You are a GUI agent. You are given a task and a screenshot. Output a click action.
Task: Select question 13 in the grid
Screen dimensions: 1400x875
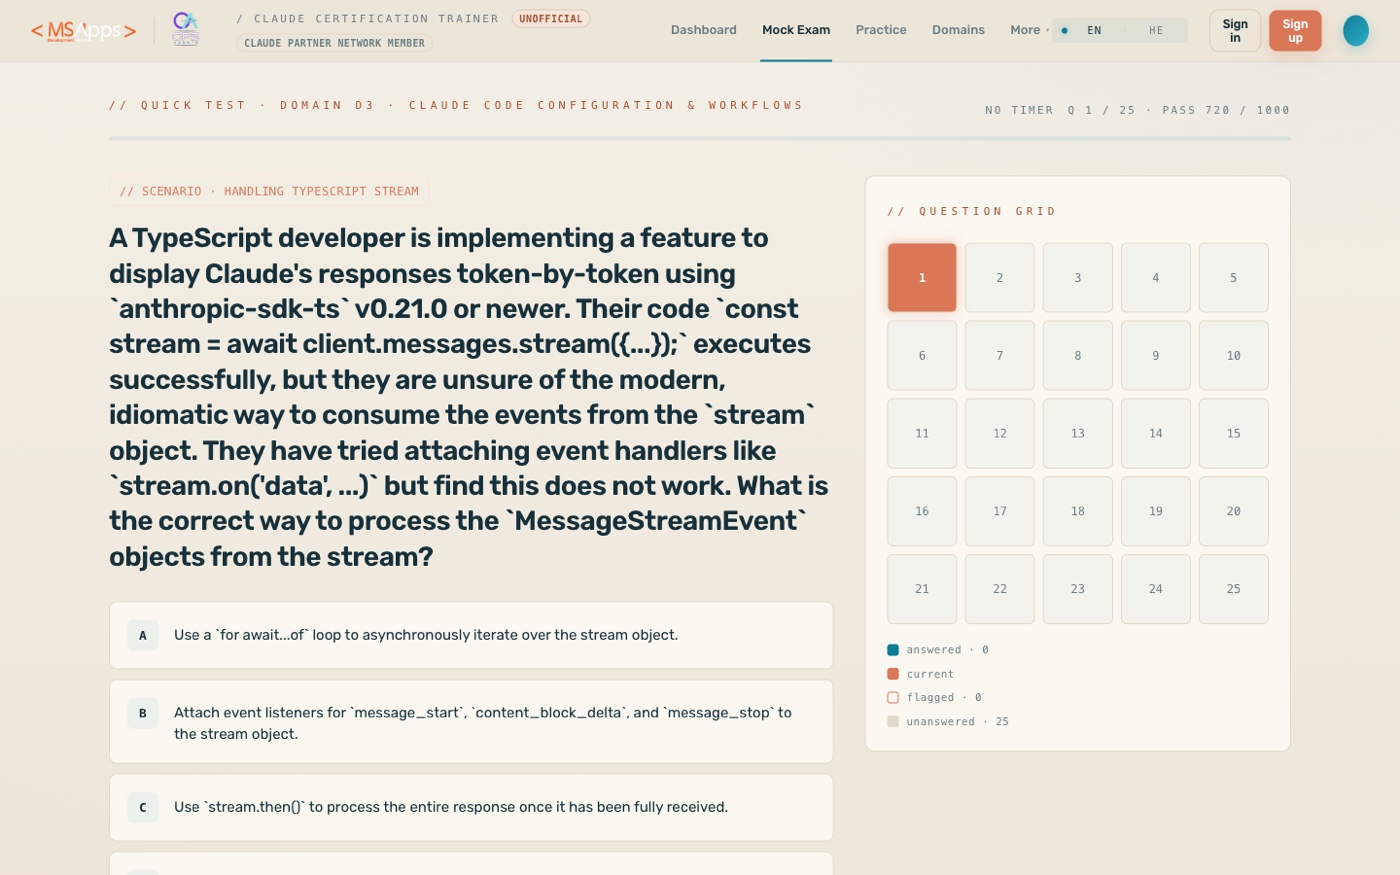point(1078,434)
